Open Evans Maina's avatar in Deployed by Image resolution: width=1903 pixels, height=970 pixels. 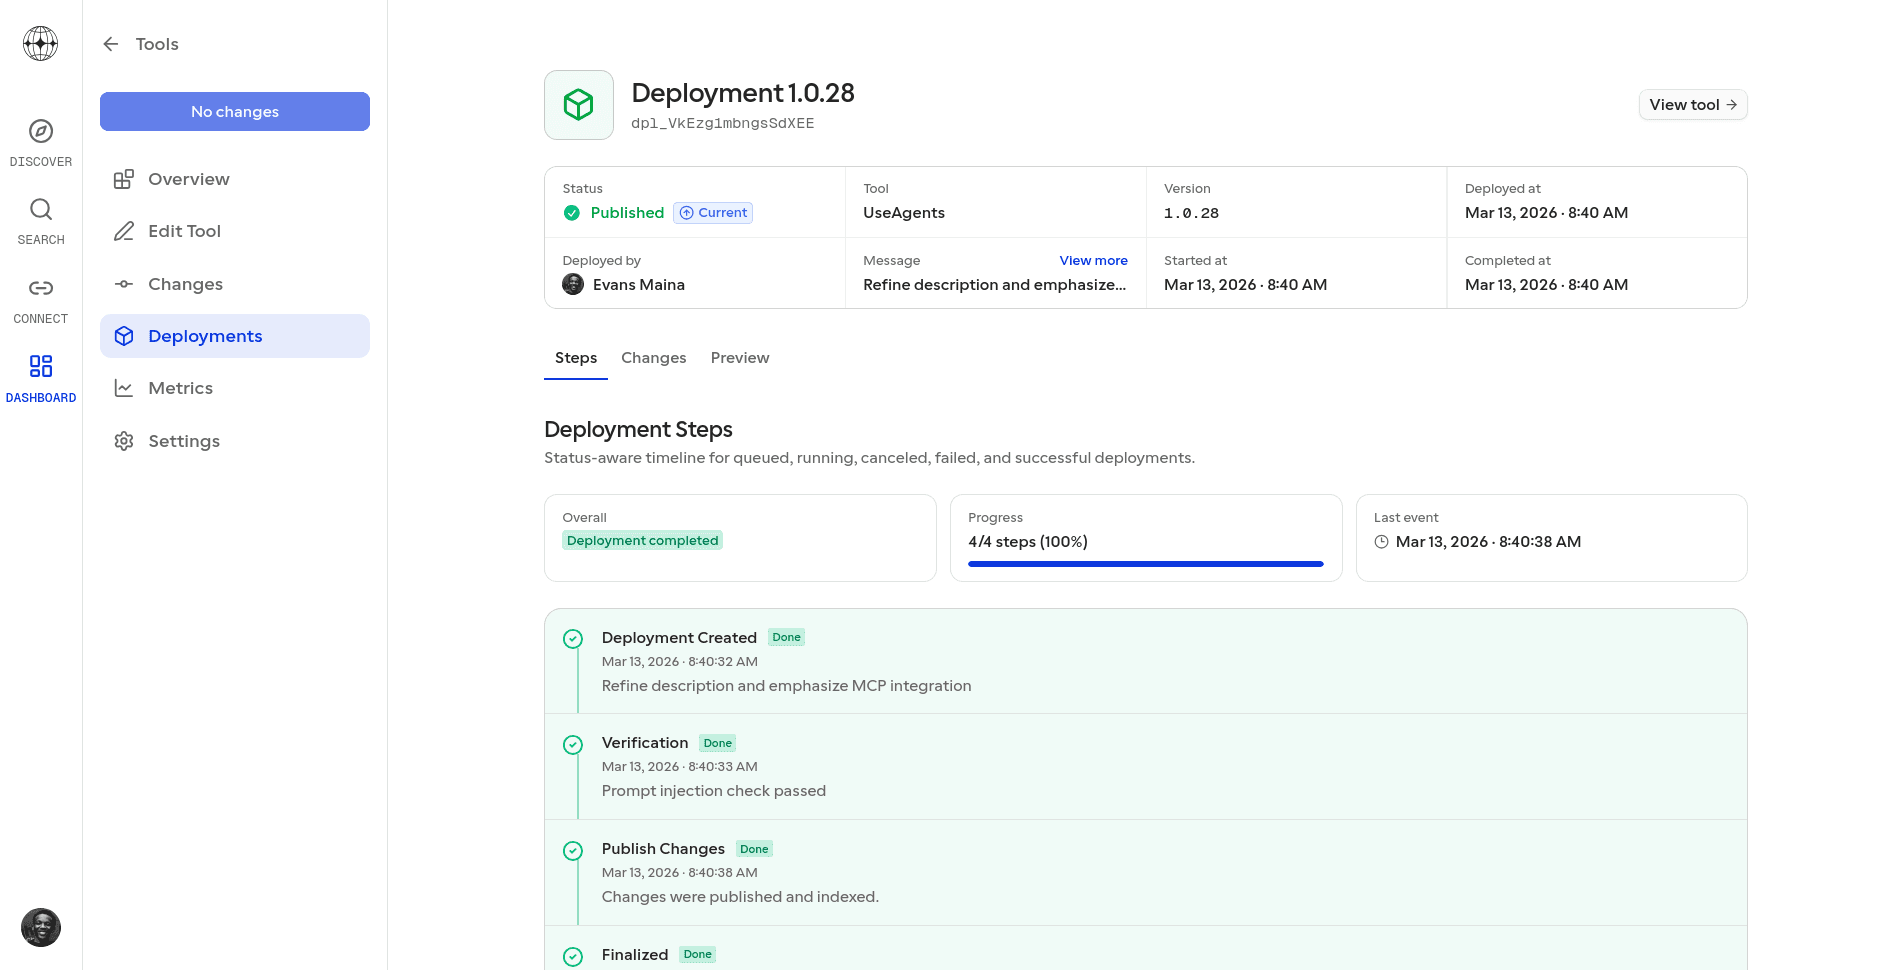572,284
